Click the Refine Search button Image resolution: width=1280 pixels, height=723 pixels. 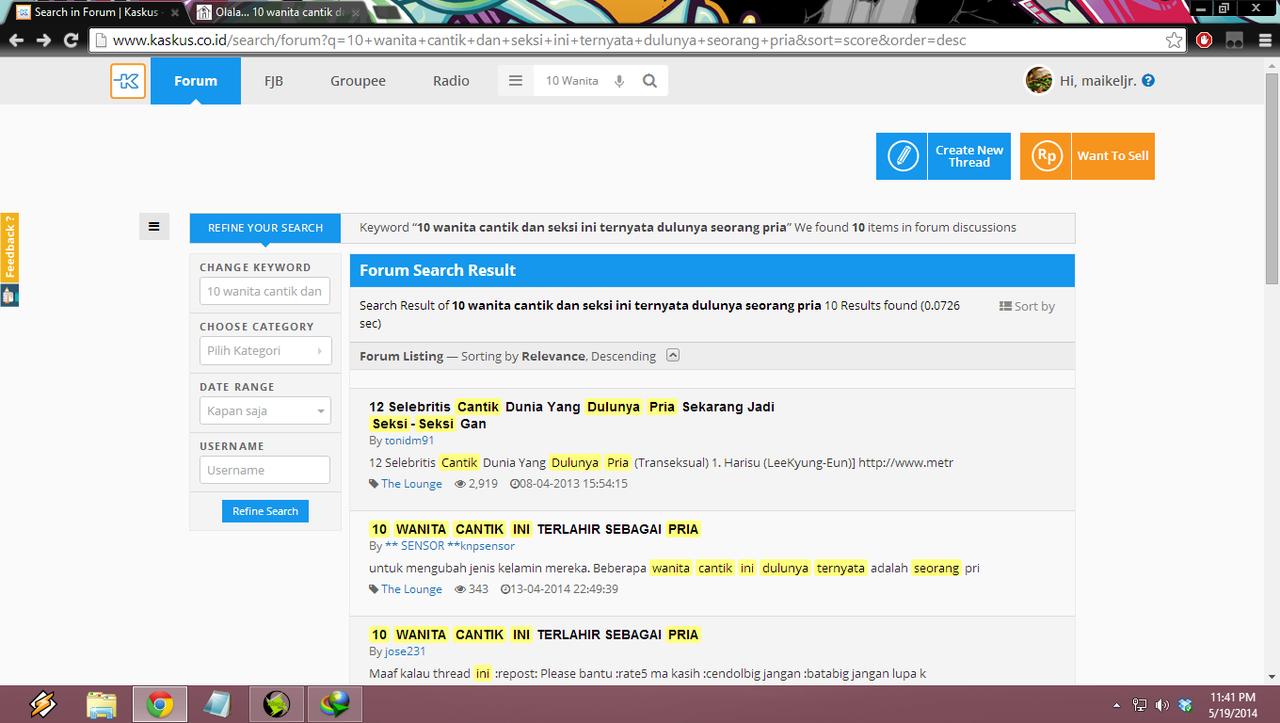pos(265,511)
